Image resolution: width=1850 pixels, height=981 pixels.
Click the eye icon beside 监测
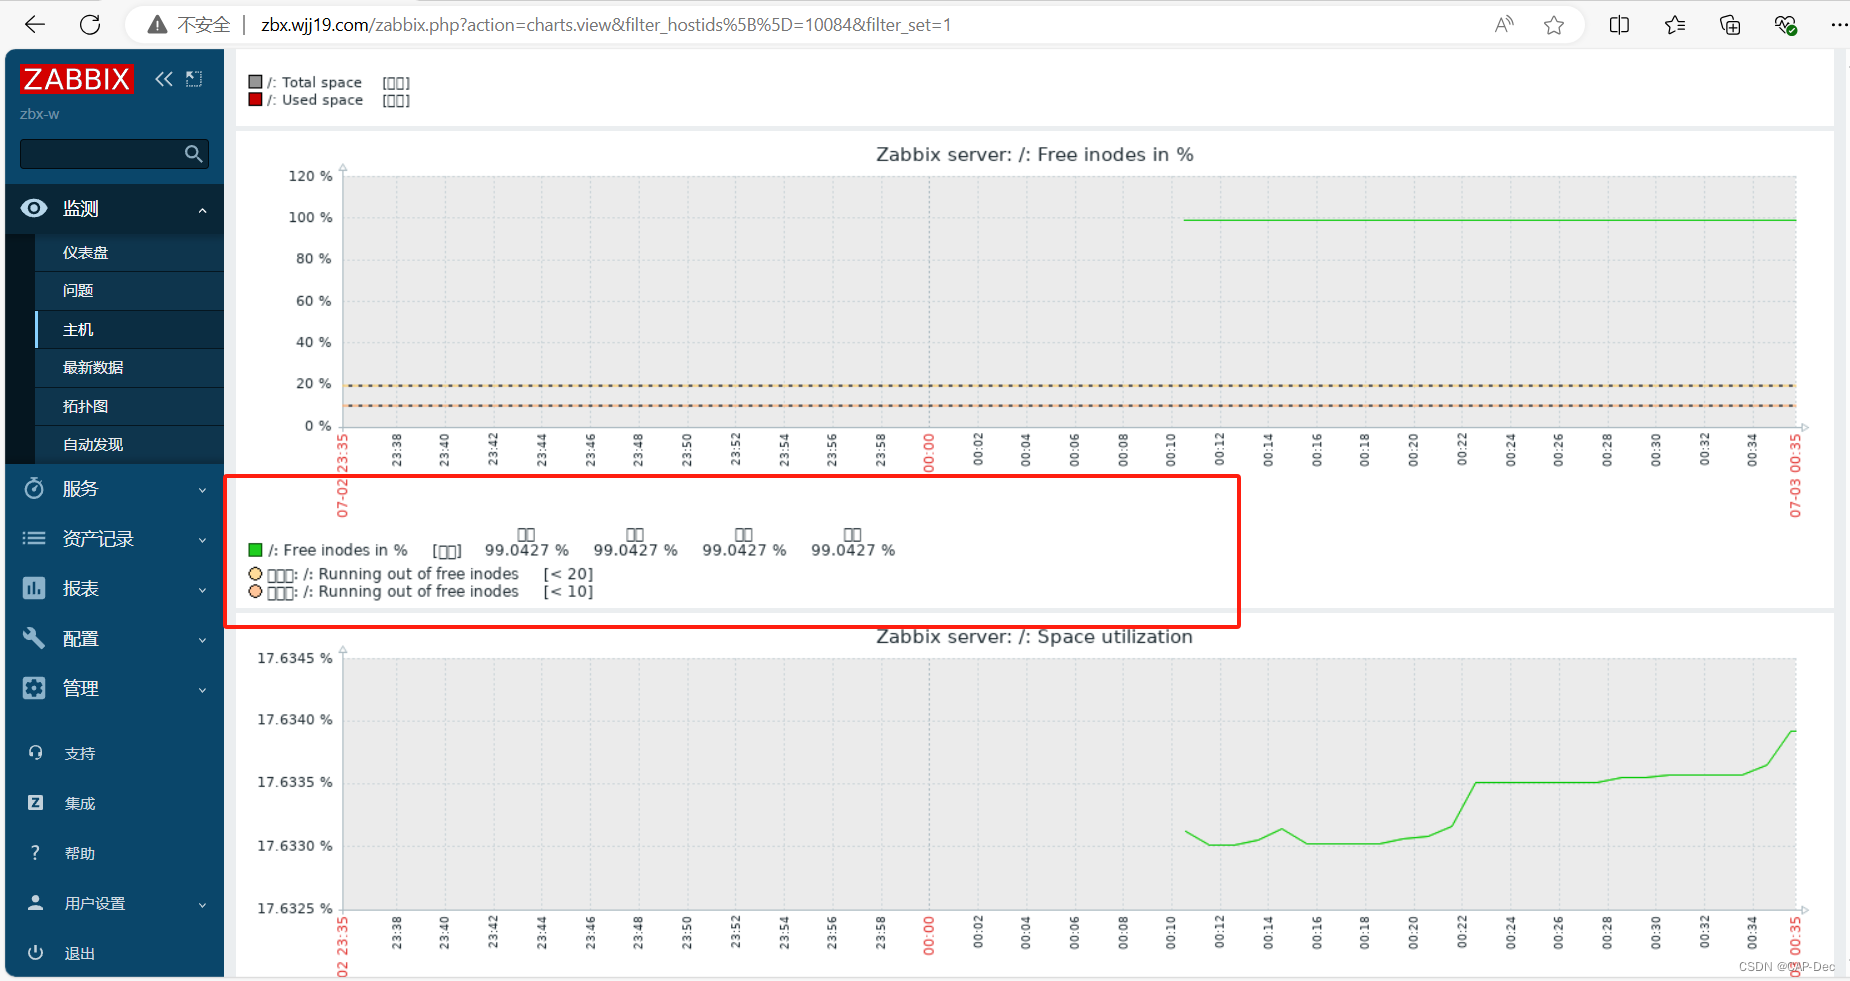34,208
